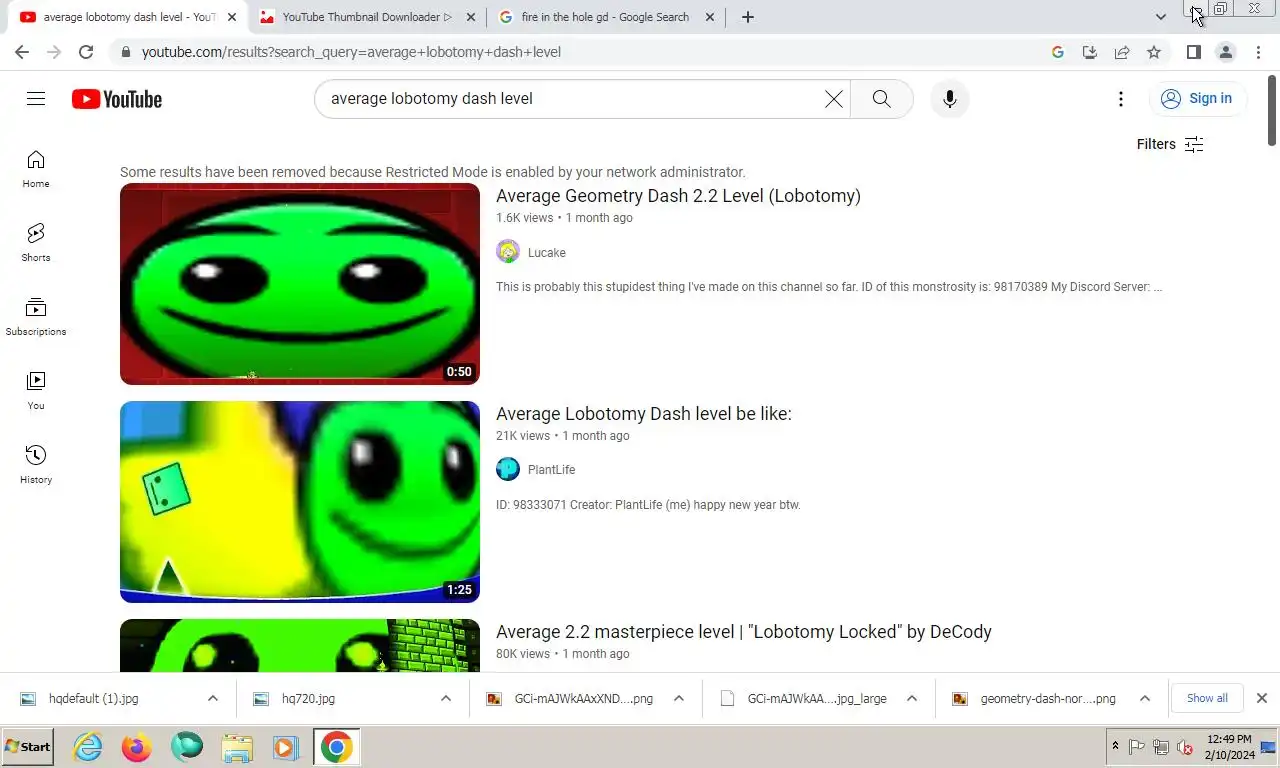1280x768 pixels.
Task: Click the PlantLife channel avatar
Action: 508,469
